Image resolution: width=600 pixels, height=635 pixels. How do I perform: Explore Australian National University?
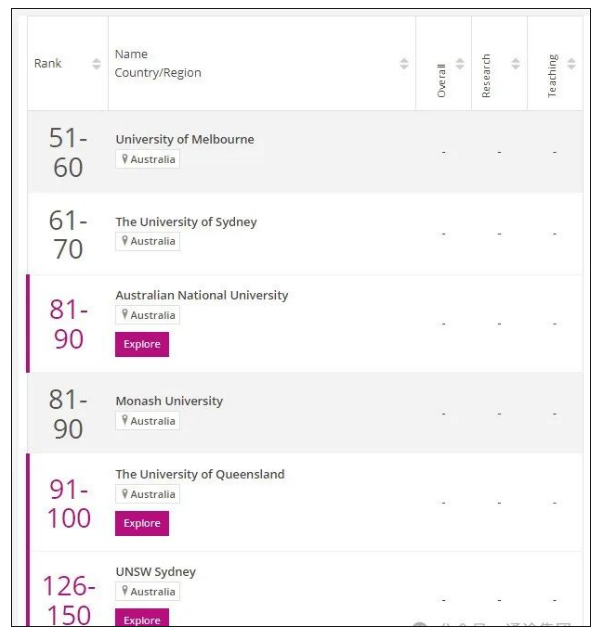[142, 344]
